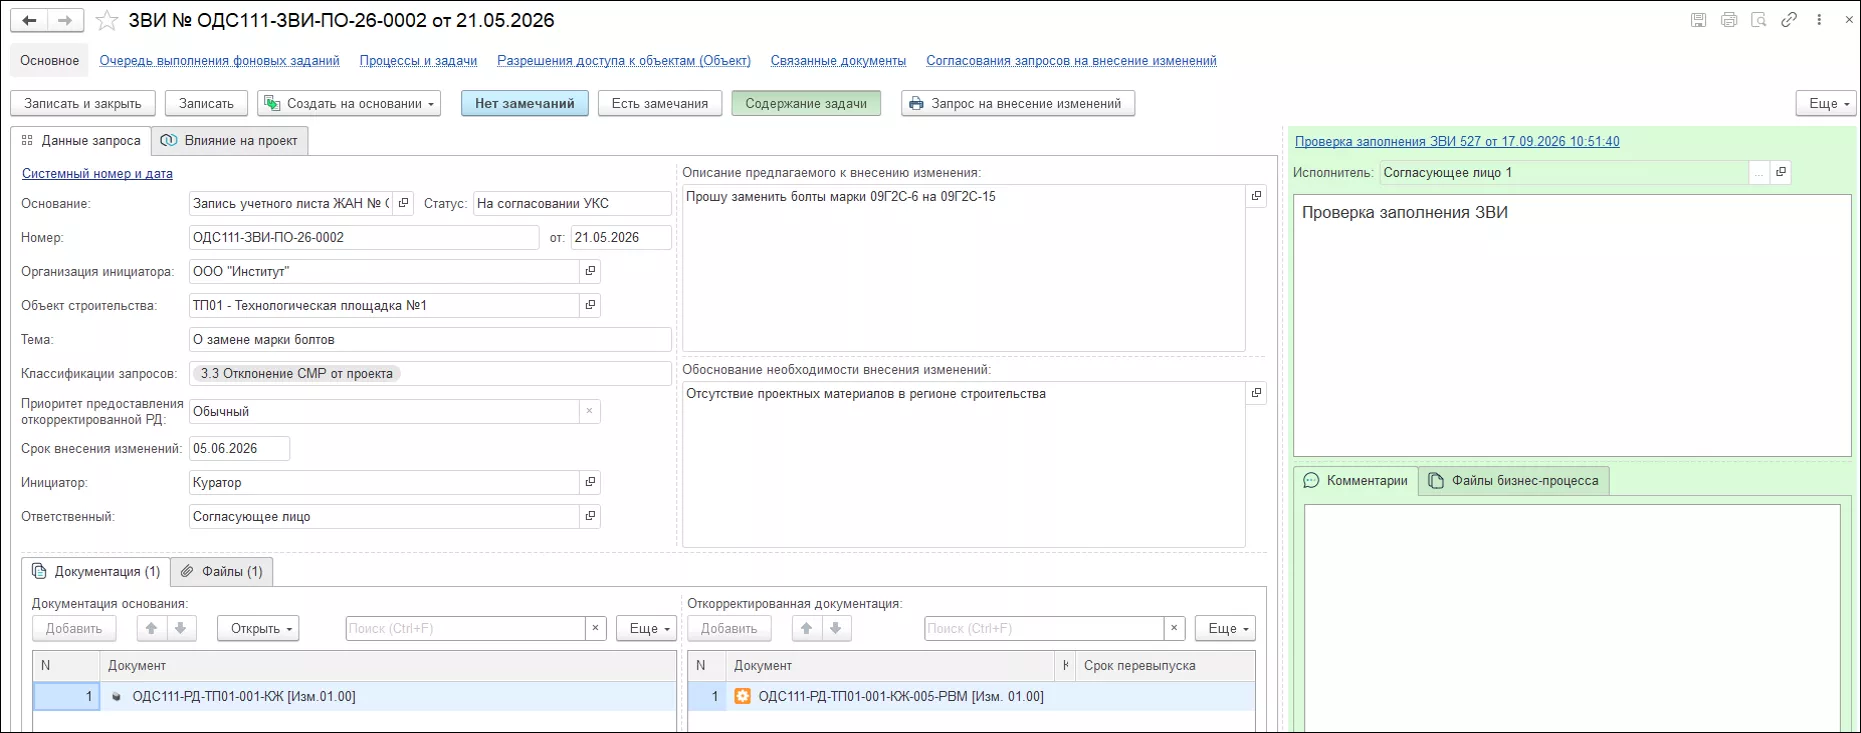Open Еще menu for Откорректированная документация
This screenshot has width=1861, height=733.
(1225, 628)
